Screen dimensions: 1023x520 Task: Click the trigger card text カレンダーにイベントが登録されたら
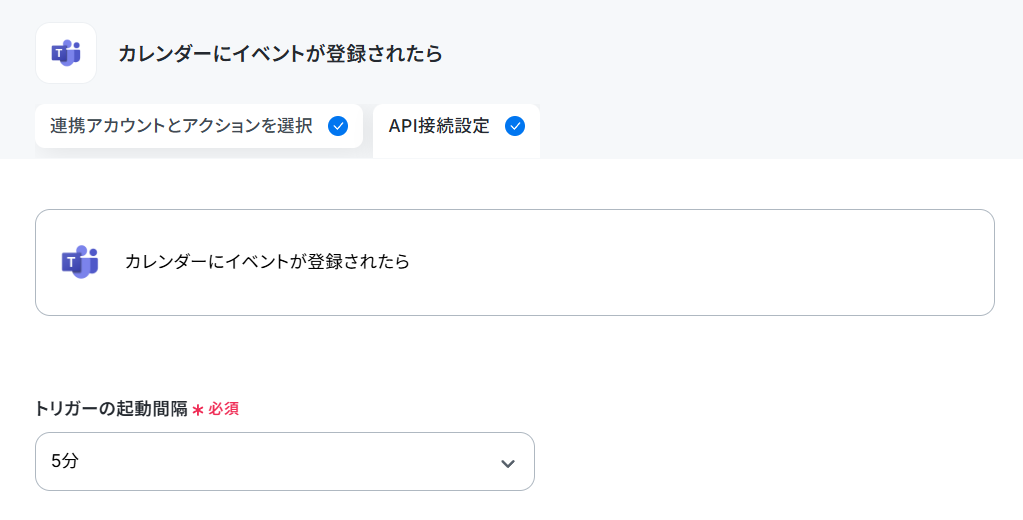point(267,262)
